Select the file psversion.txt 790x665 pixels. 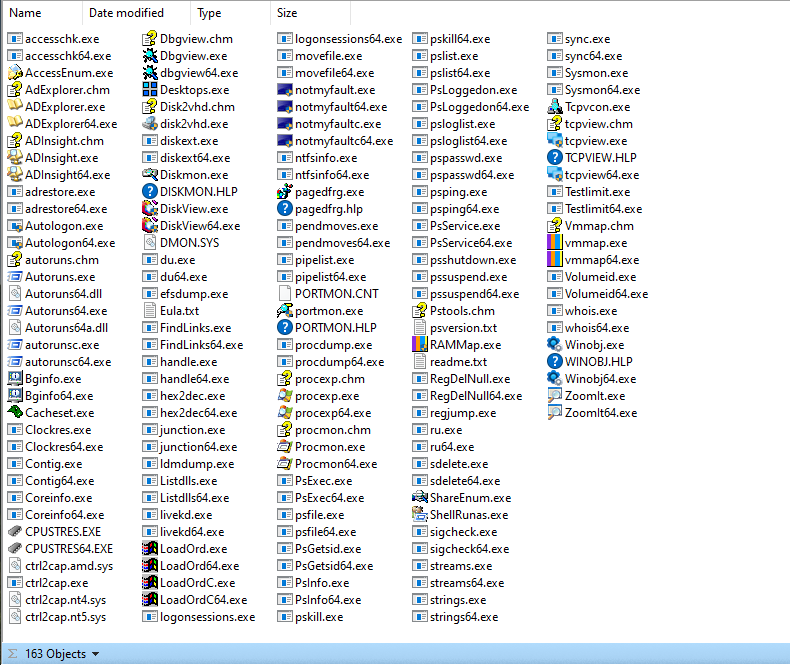[x=454, y=328]
